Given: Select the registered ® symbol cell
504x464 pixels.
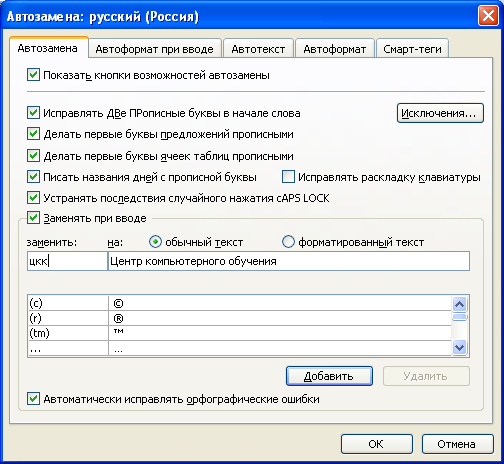Looking at the screenshot, I should (x=280, y=318).
